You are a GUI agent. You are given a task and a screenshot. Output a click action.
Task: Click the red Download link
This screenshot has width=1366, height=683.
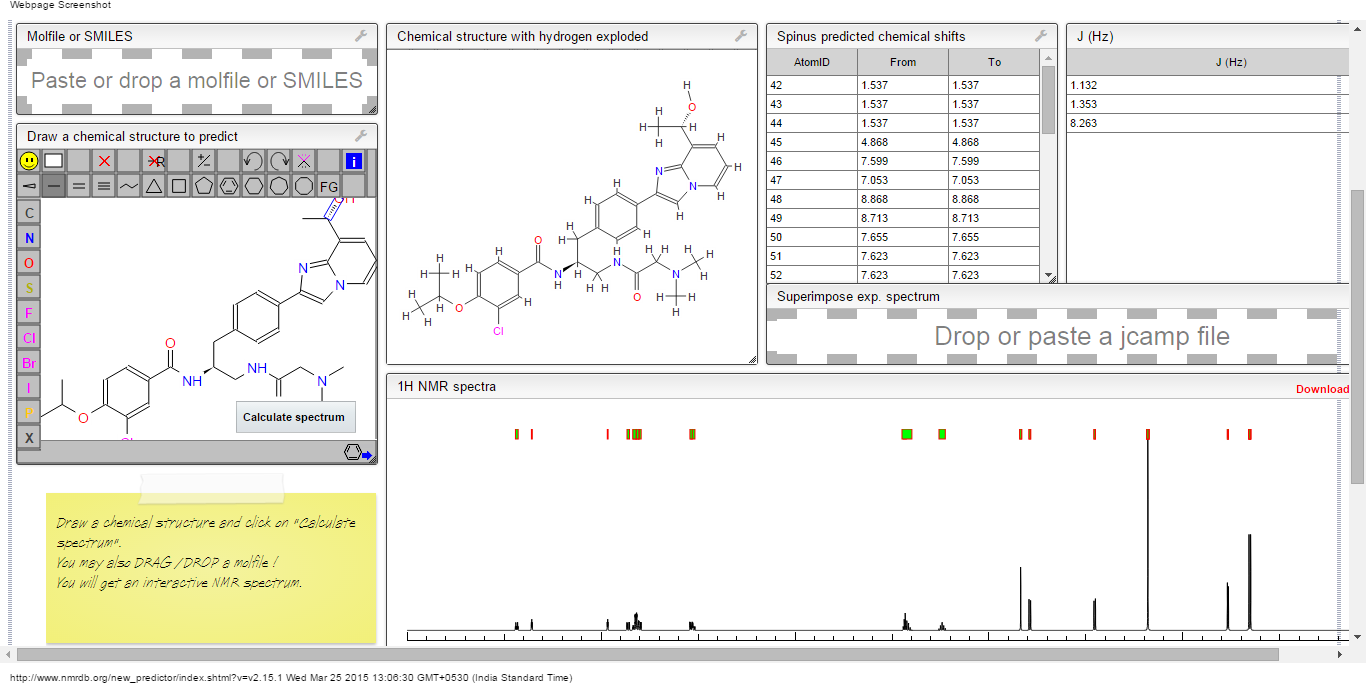click(x=1322, y=389)
